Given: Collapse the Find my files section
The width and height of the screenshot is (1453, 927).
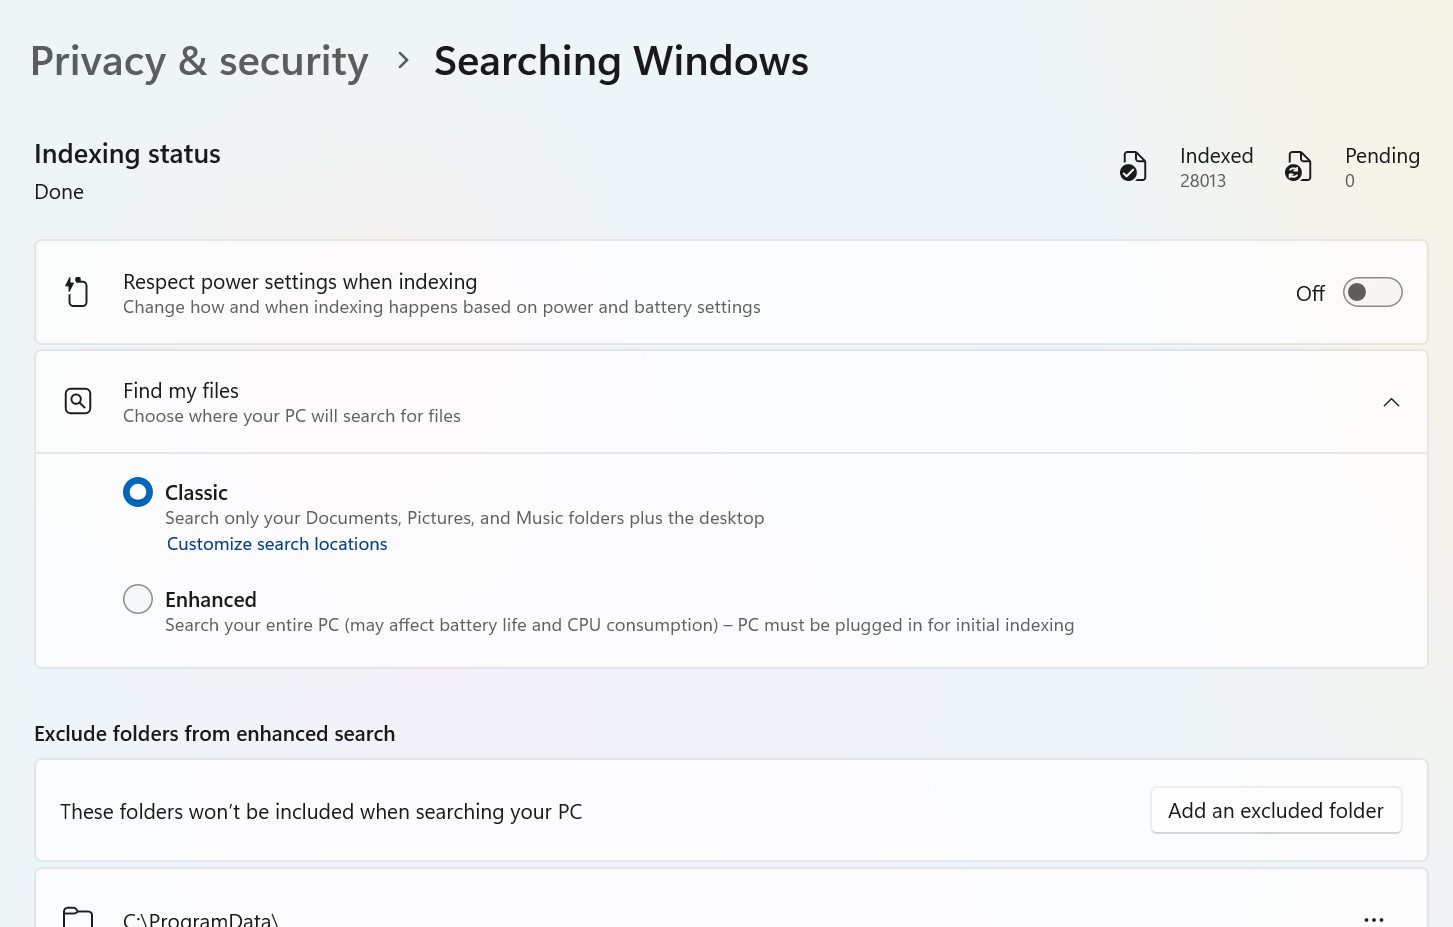Looking at the screenshot, I should 1391,402.
